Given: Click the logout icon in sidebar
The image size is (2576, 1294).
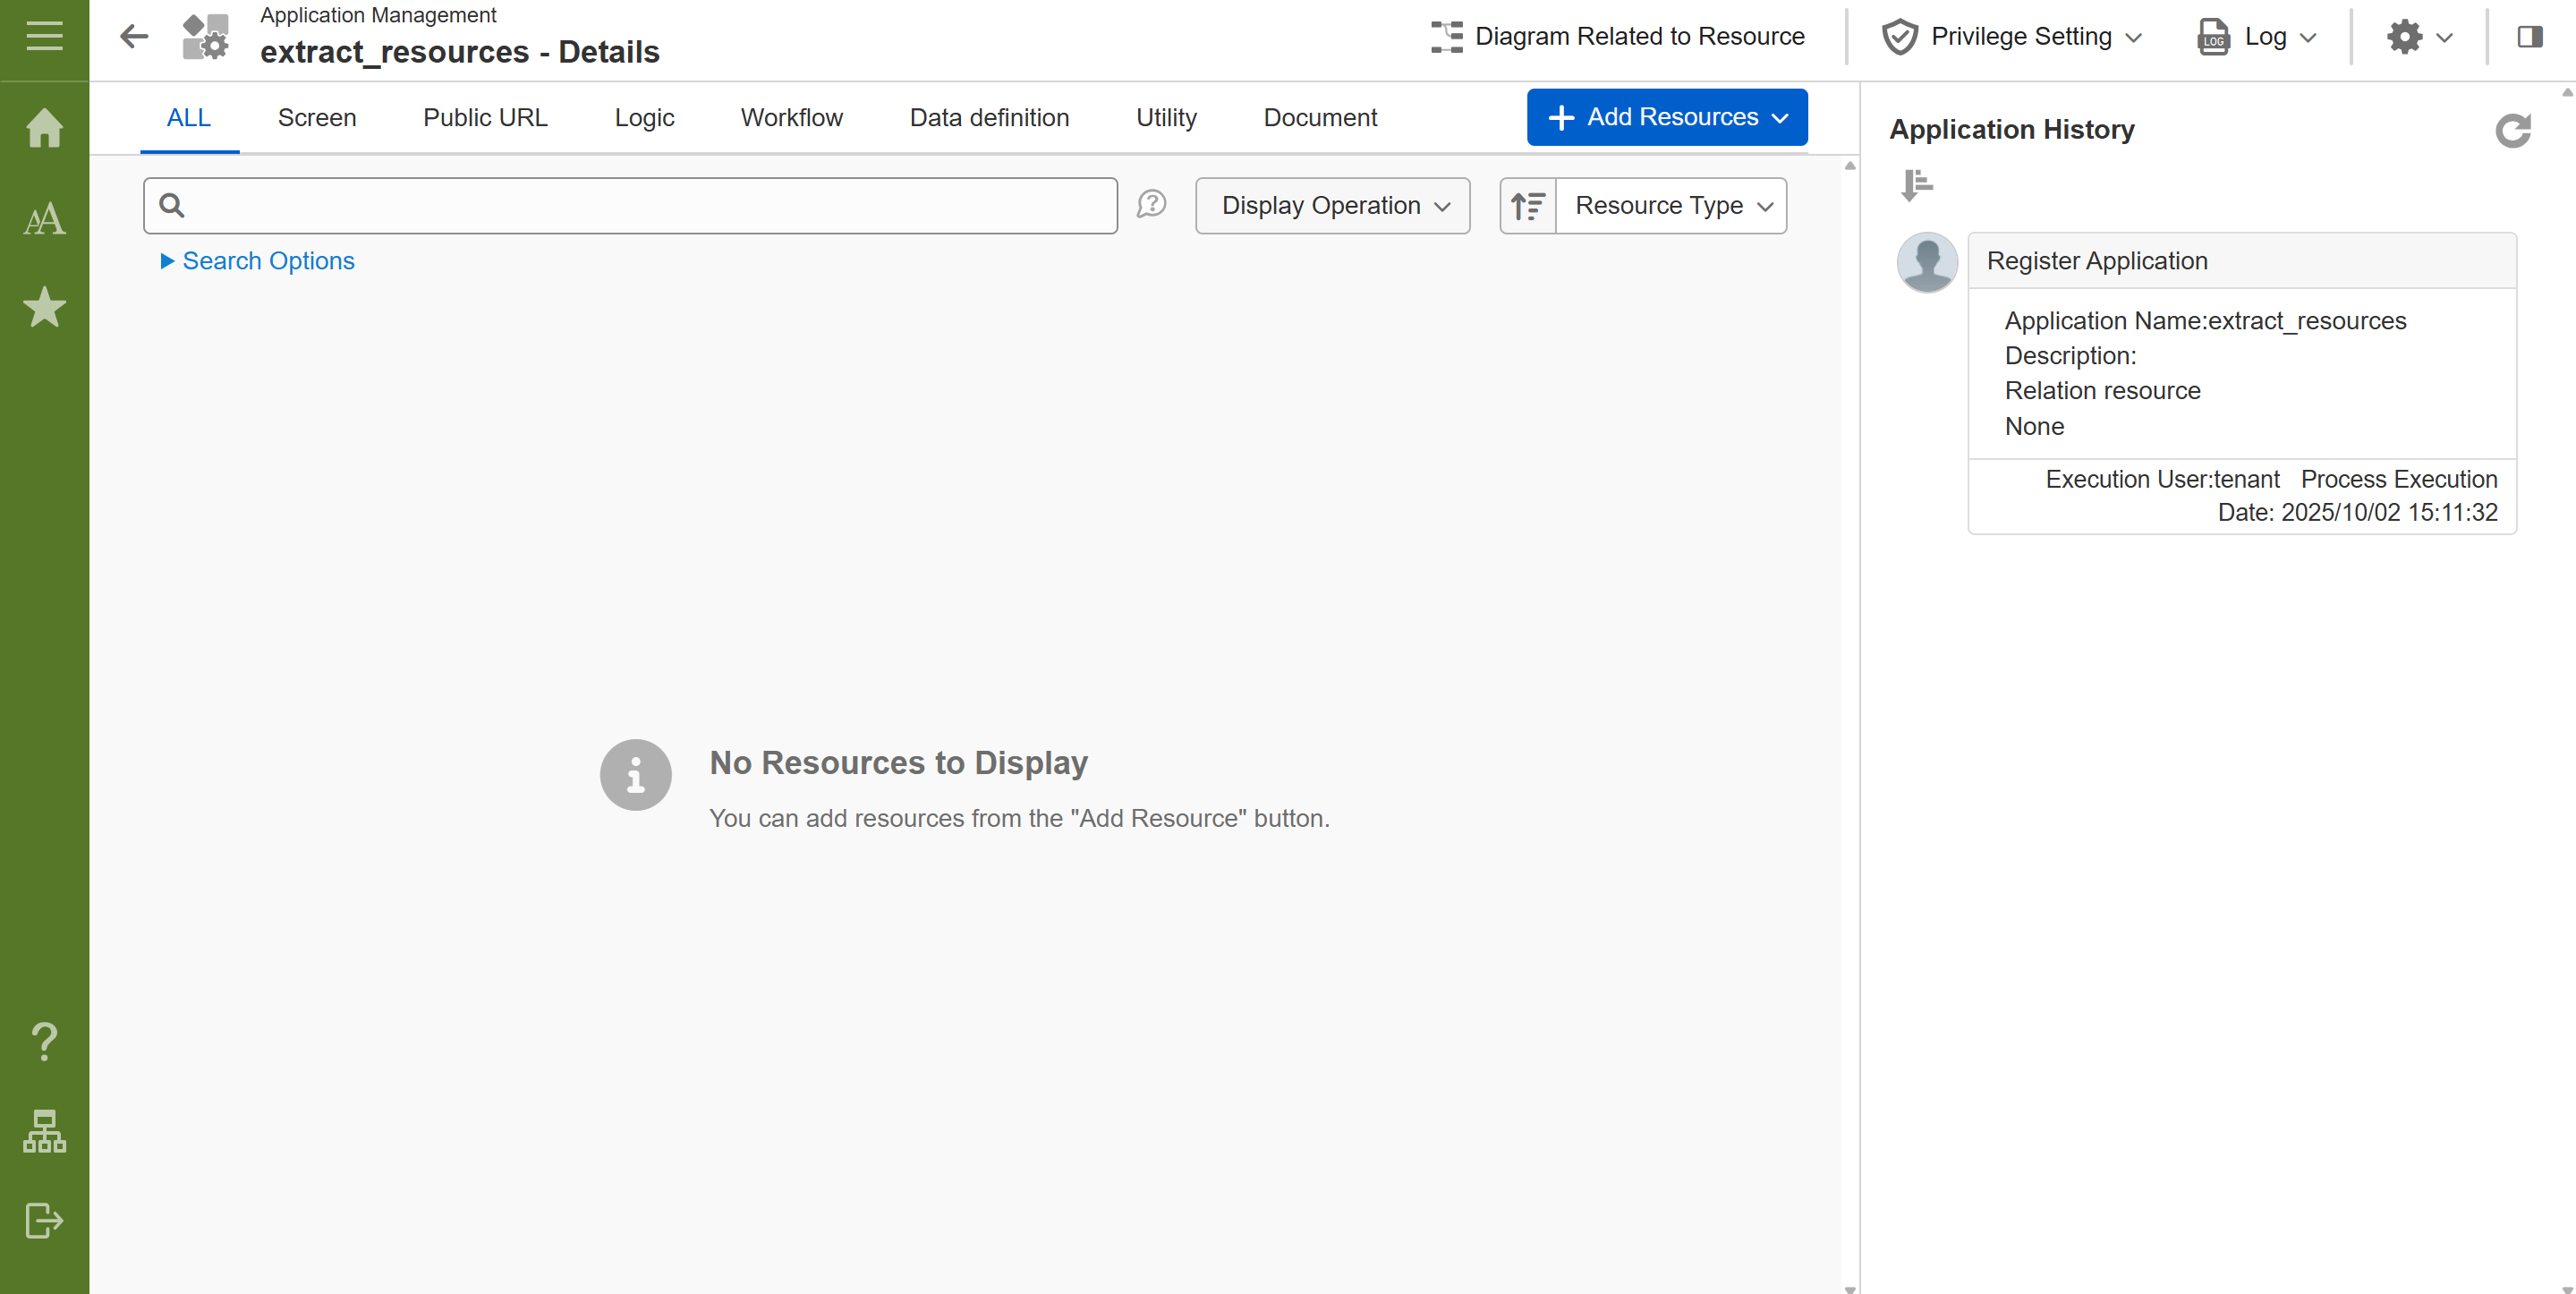Looking at the screenshot, I should point(44,1220).
